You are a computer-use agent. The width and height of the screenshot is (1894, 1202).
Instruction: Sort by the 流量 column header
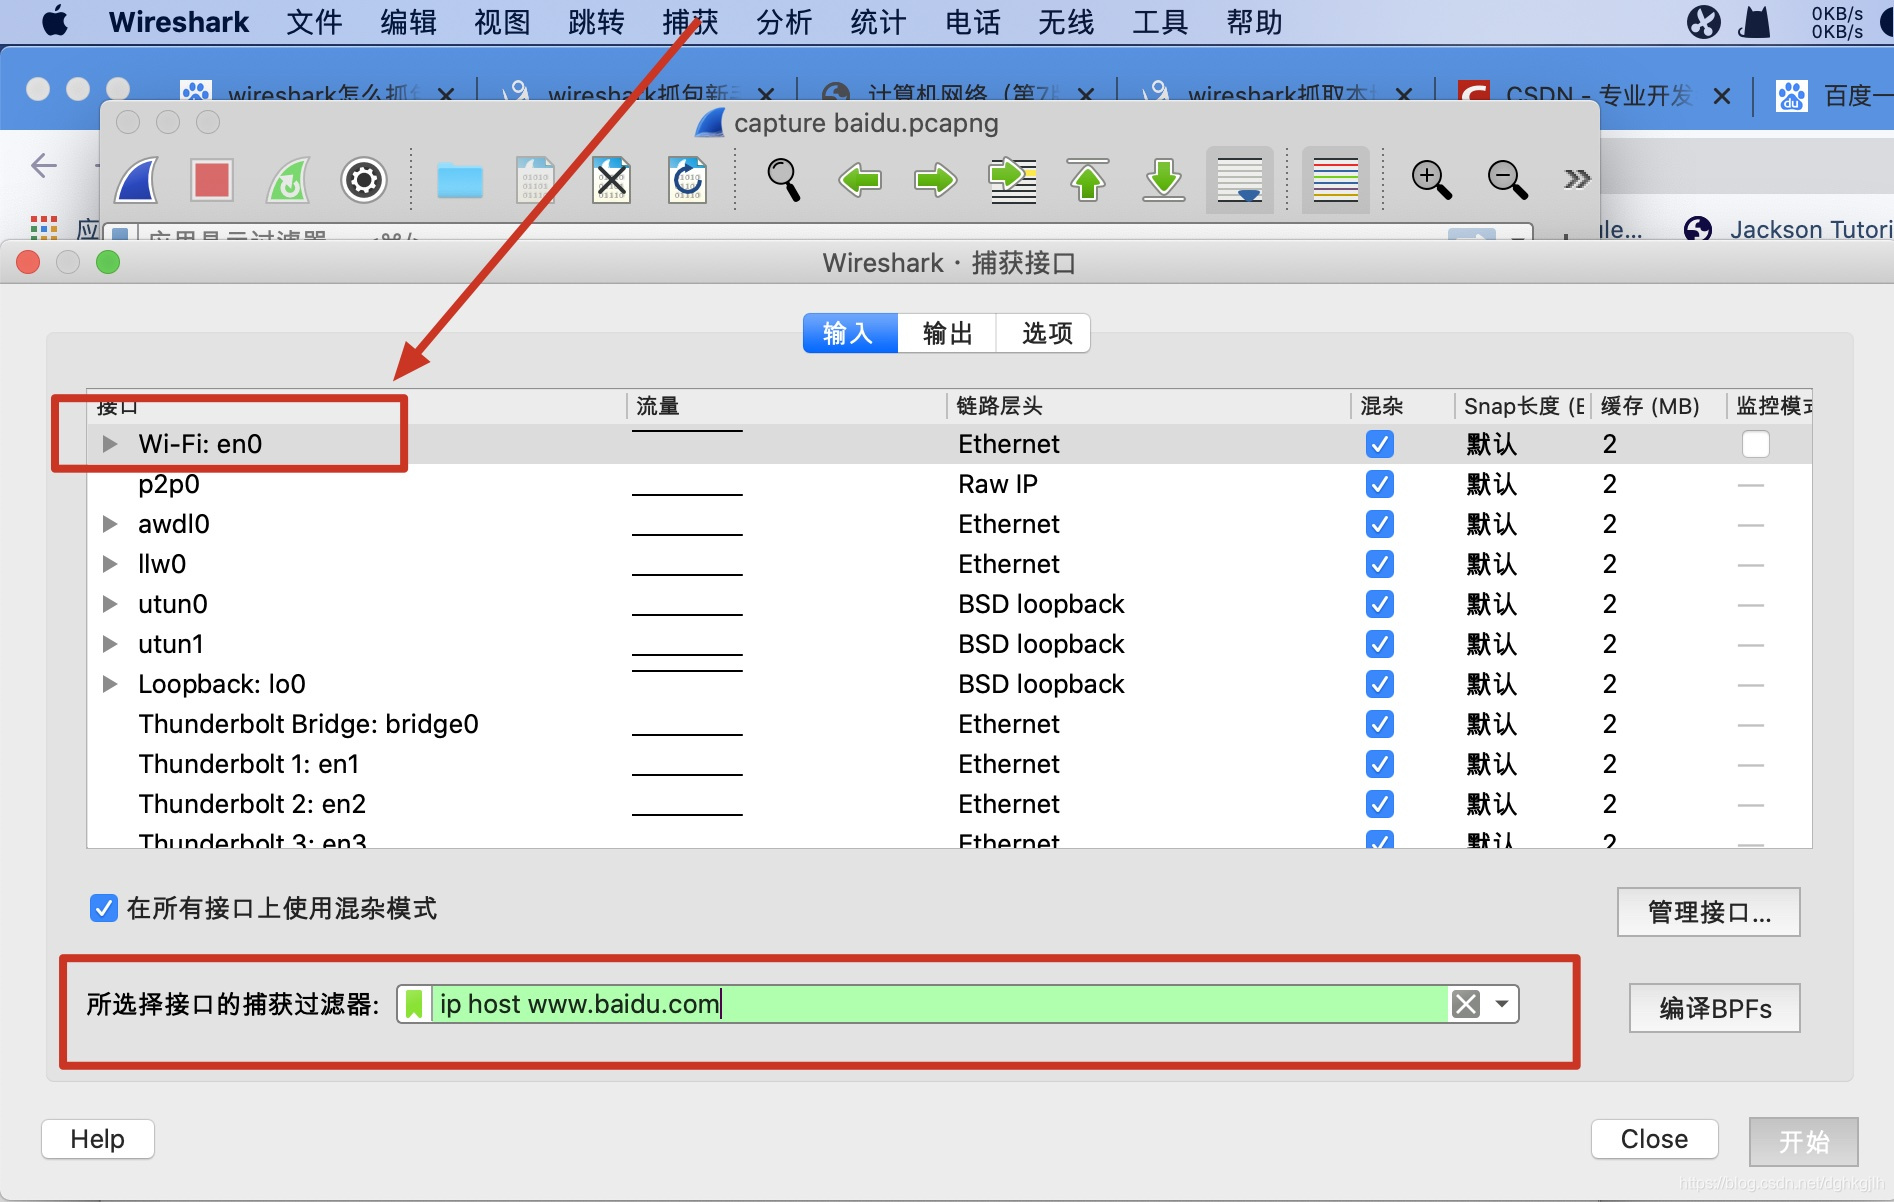click(x=787, y=406)
